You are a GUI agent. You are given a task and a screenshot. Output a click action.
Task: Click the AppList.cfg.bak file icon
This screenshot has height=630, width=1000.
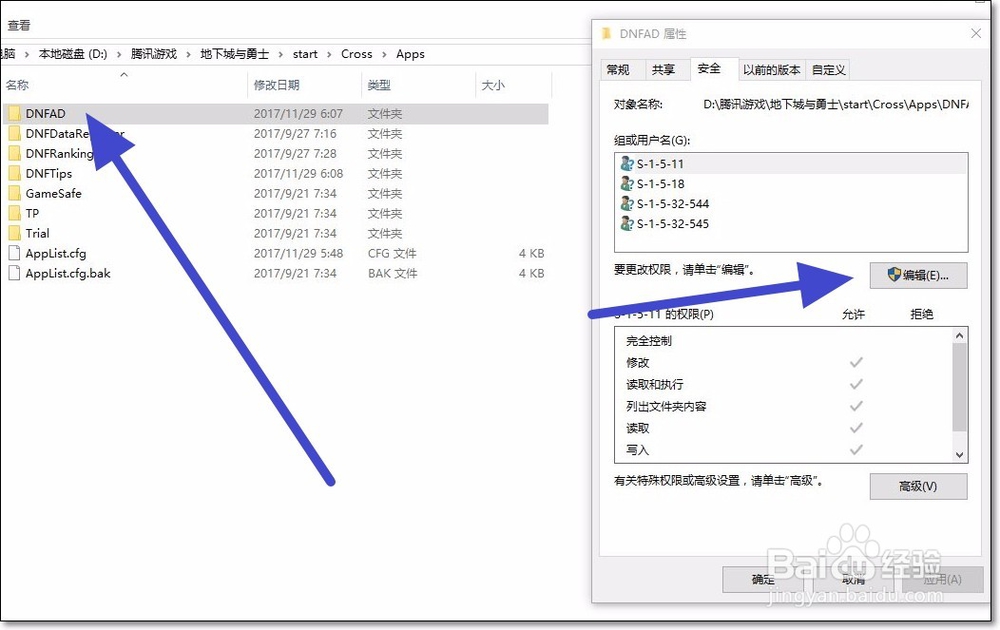[14, 273]
